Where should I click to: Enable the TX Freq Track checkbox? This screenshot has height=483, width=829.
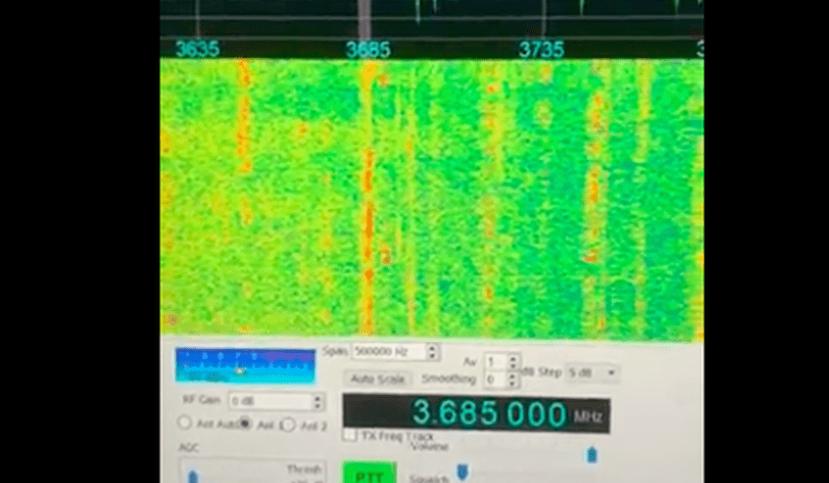pyautogui.click(x=349, y=435)
